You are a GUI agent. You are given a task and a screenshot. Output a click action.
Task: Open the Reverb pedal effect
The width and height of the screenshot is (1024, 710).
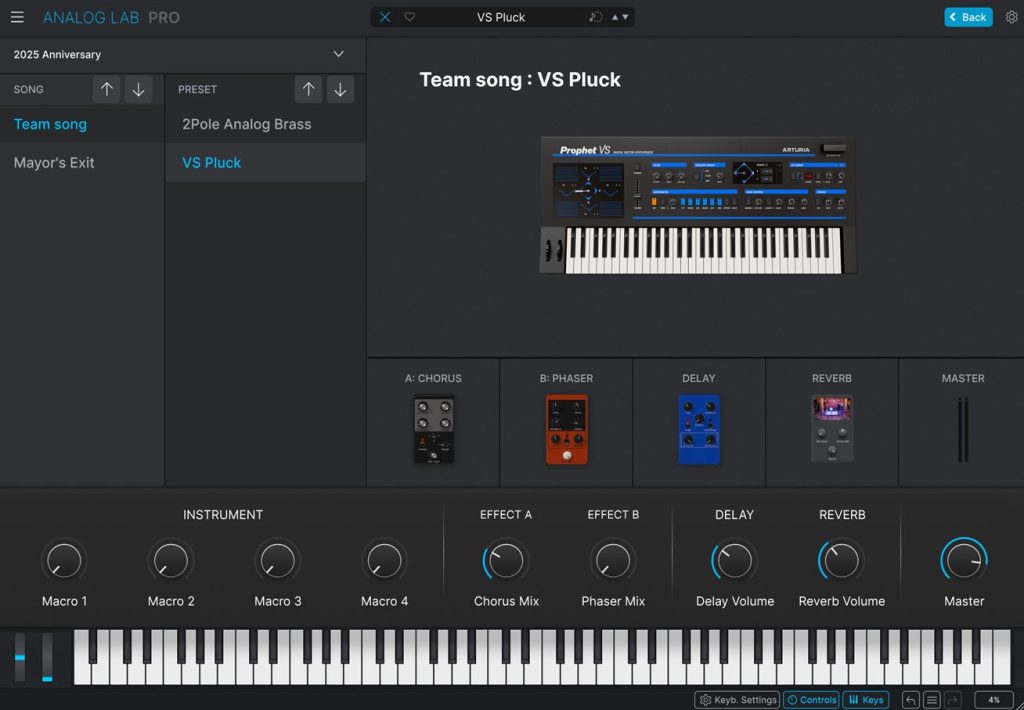pos(832,429)
